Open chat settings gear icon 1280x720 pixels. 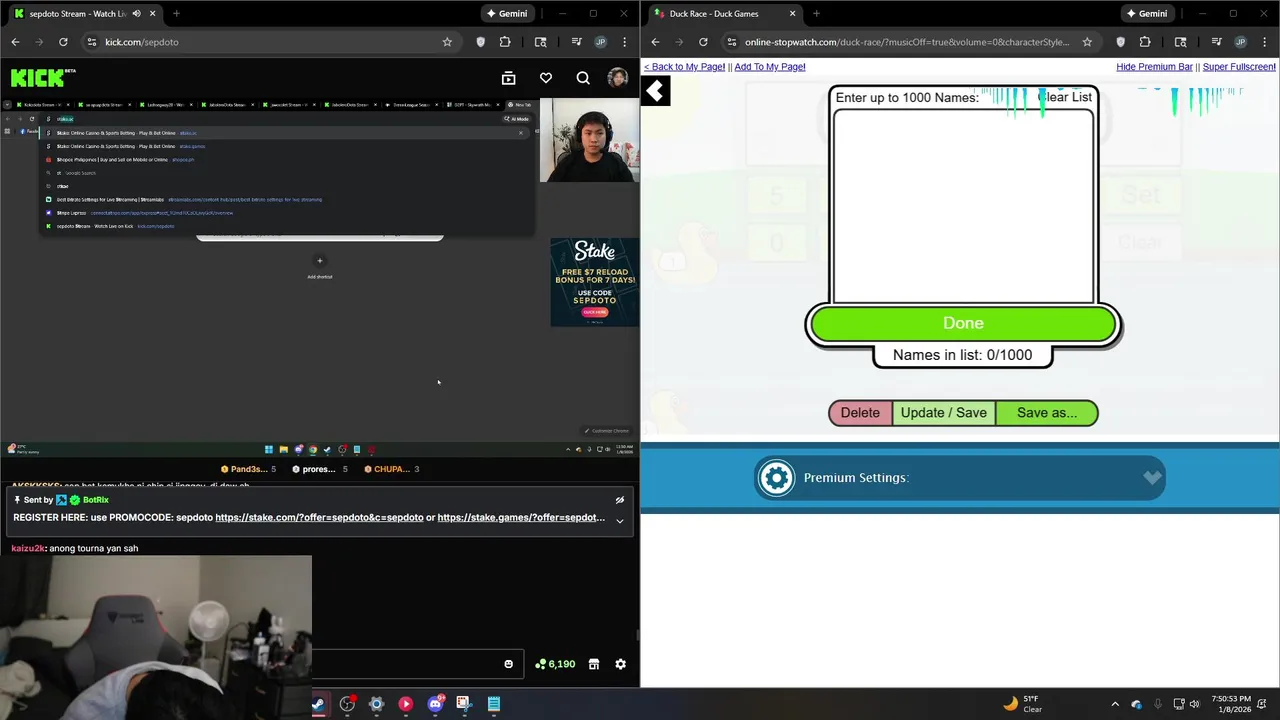[620, 664]
